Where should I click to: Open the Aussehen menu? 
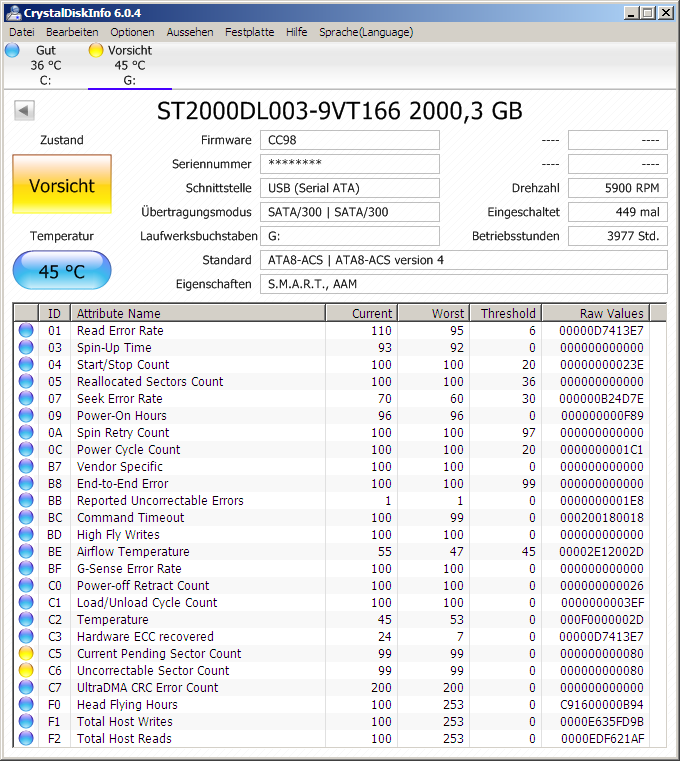click(x=190, y=32)
